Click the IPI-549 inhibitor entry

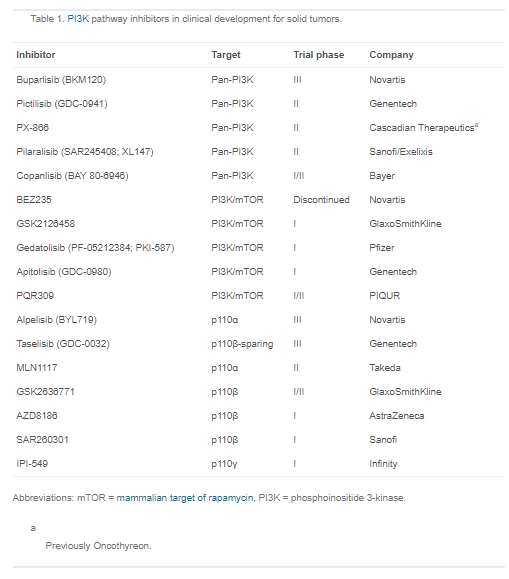point(32,464)
